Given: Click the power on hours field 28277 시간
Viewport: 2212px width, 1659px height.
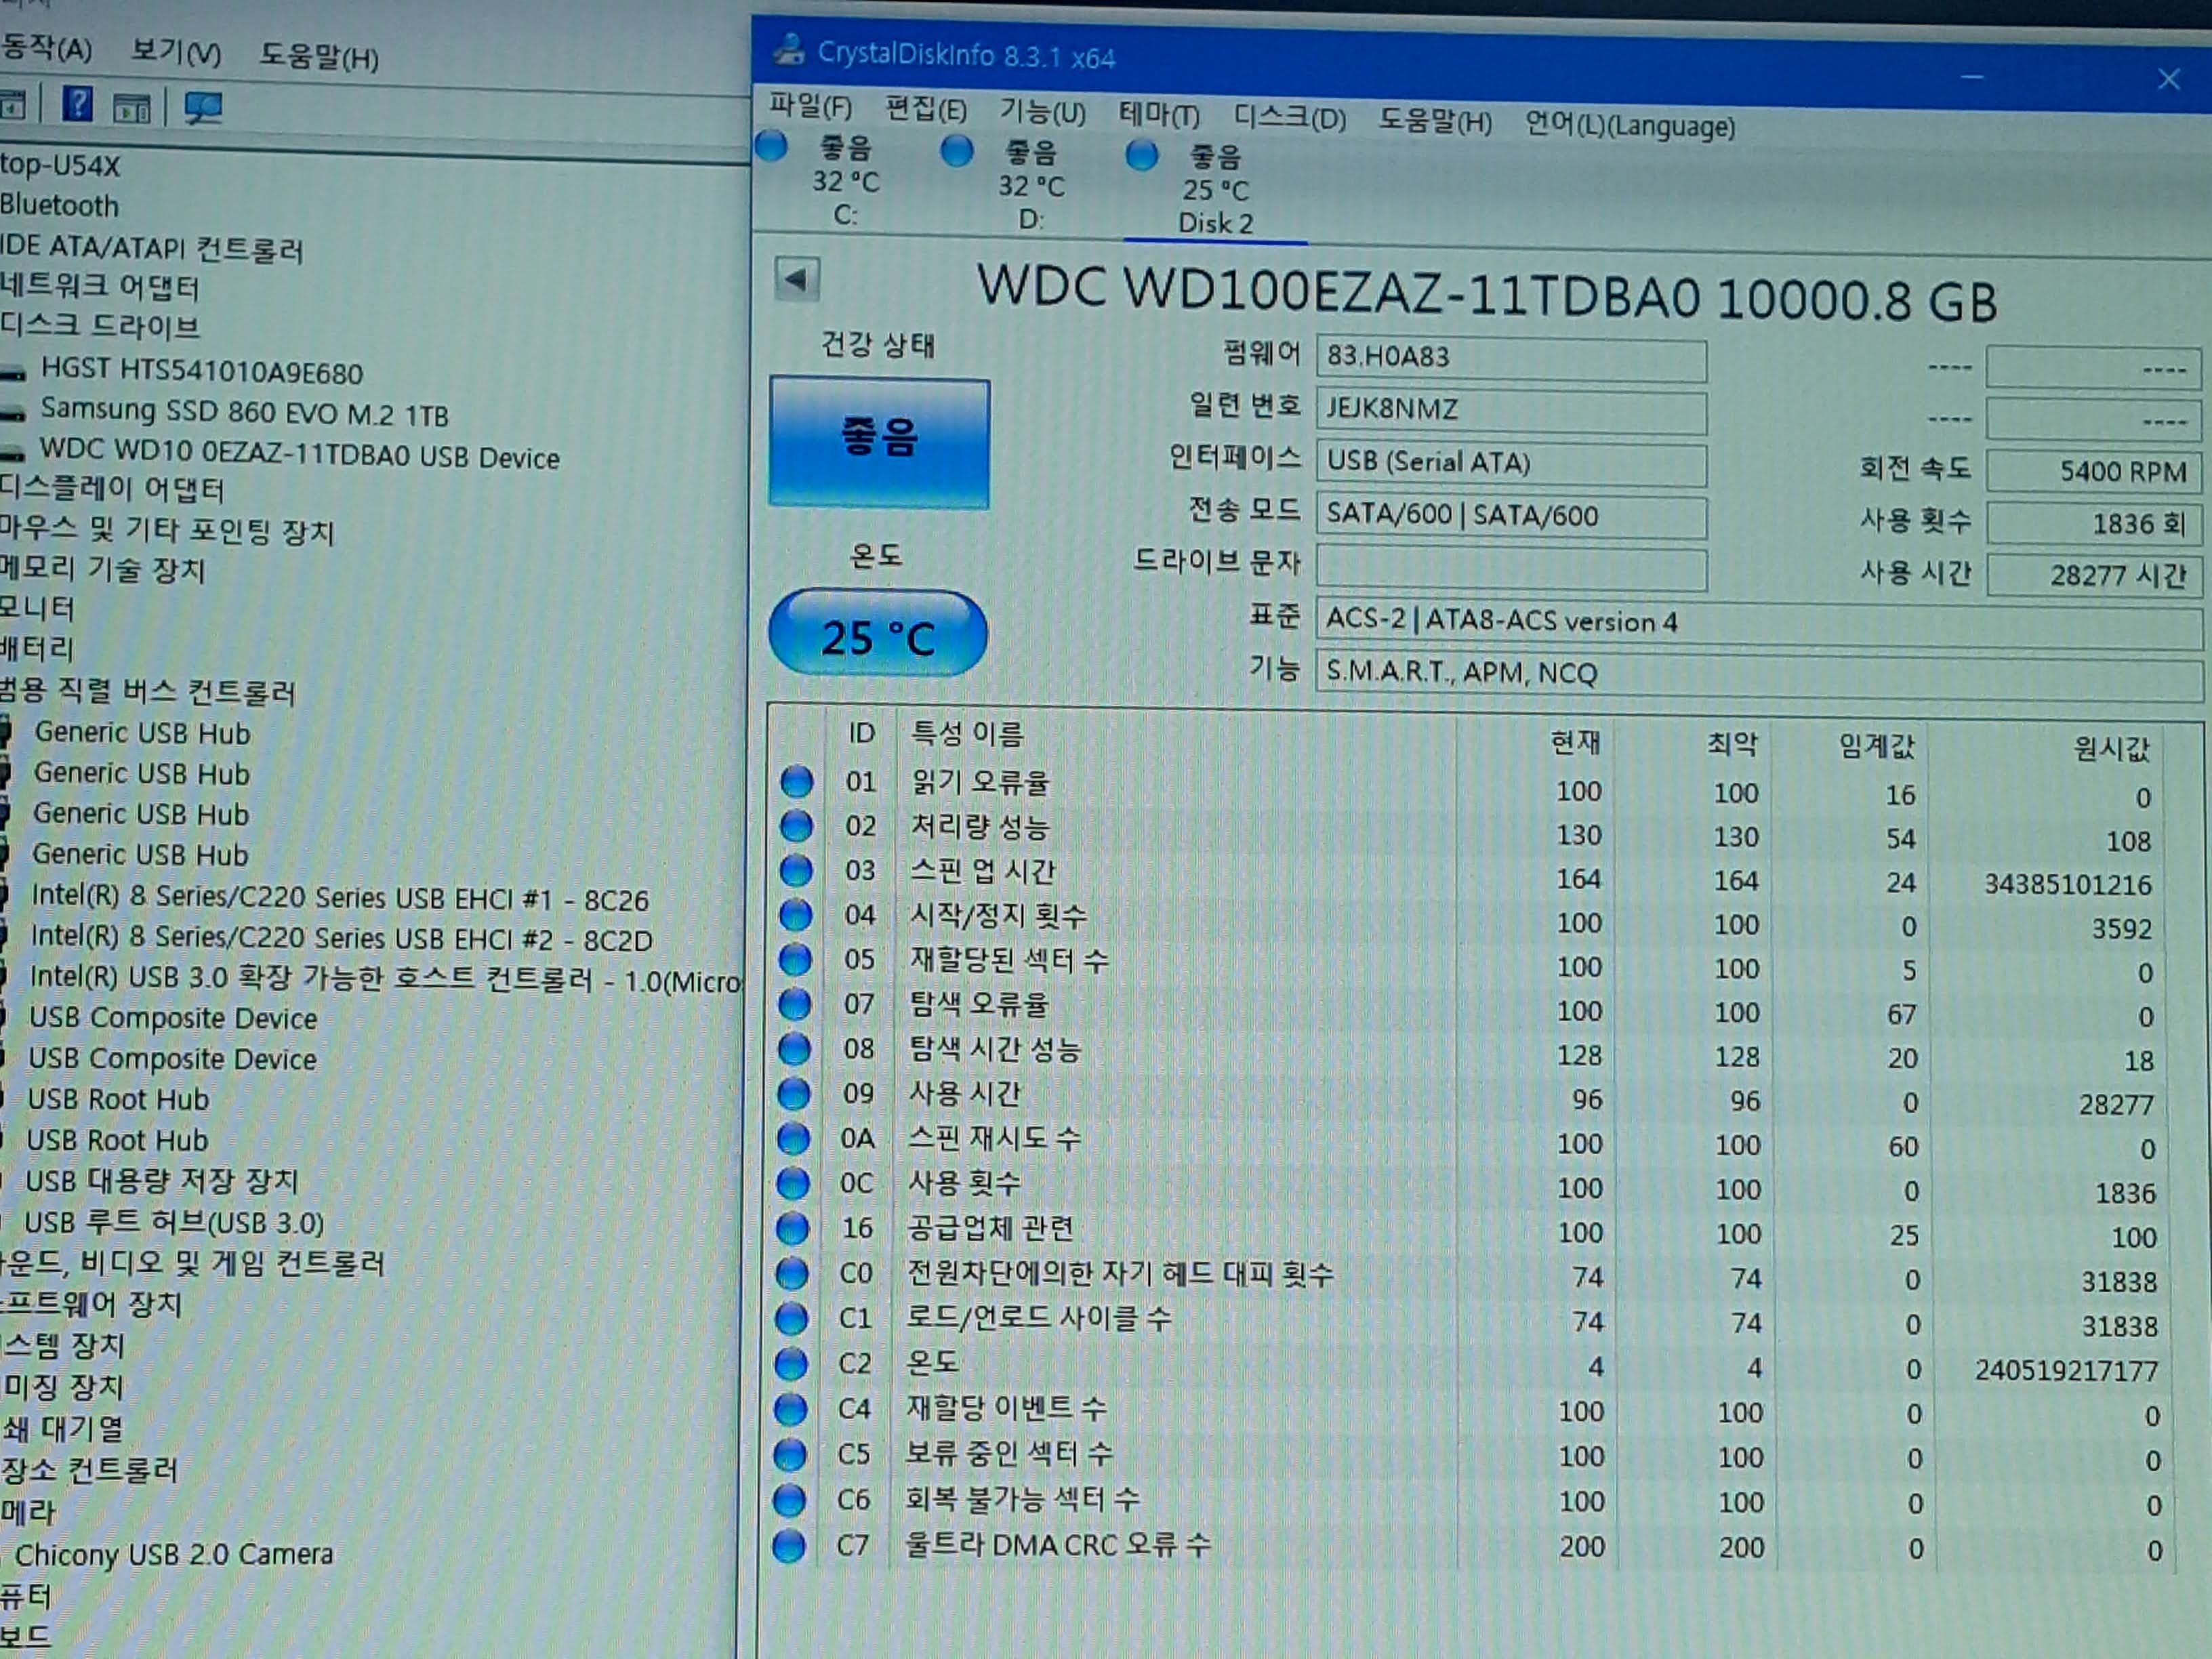Looking at the screenshot, I should pyautogui.click(x=2094, y=576).
